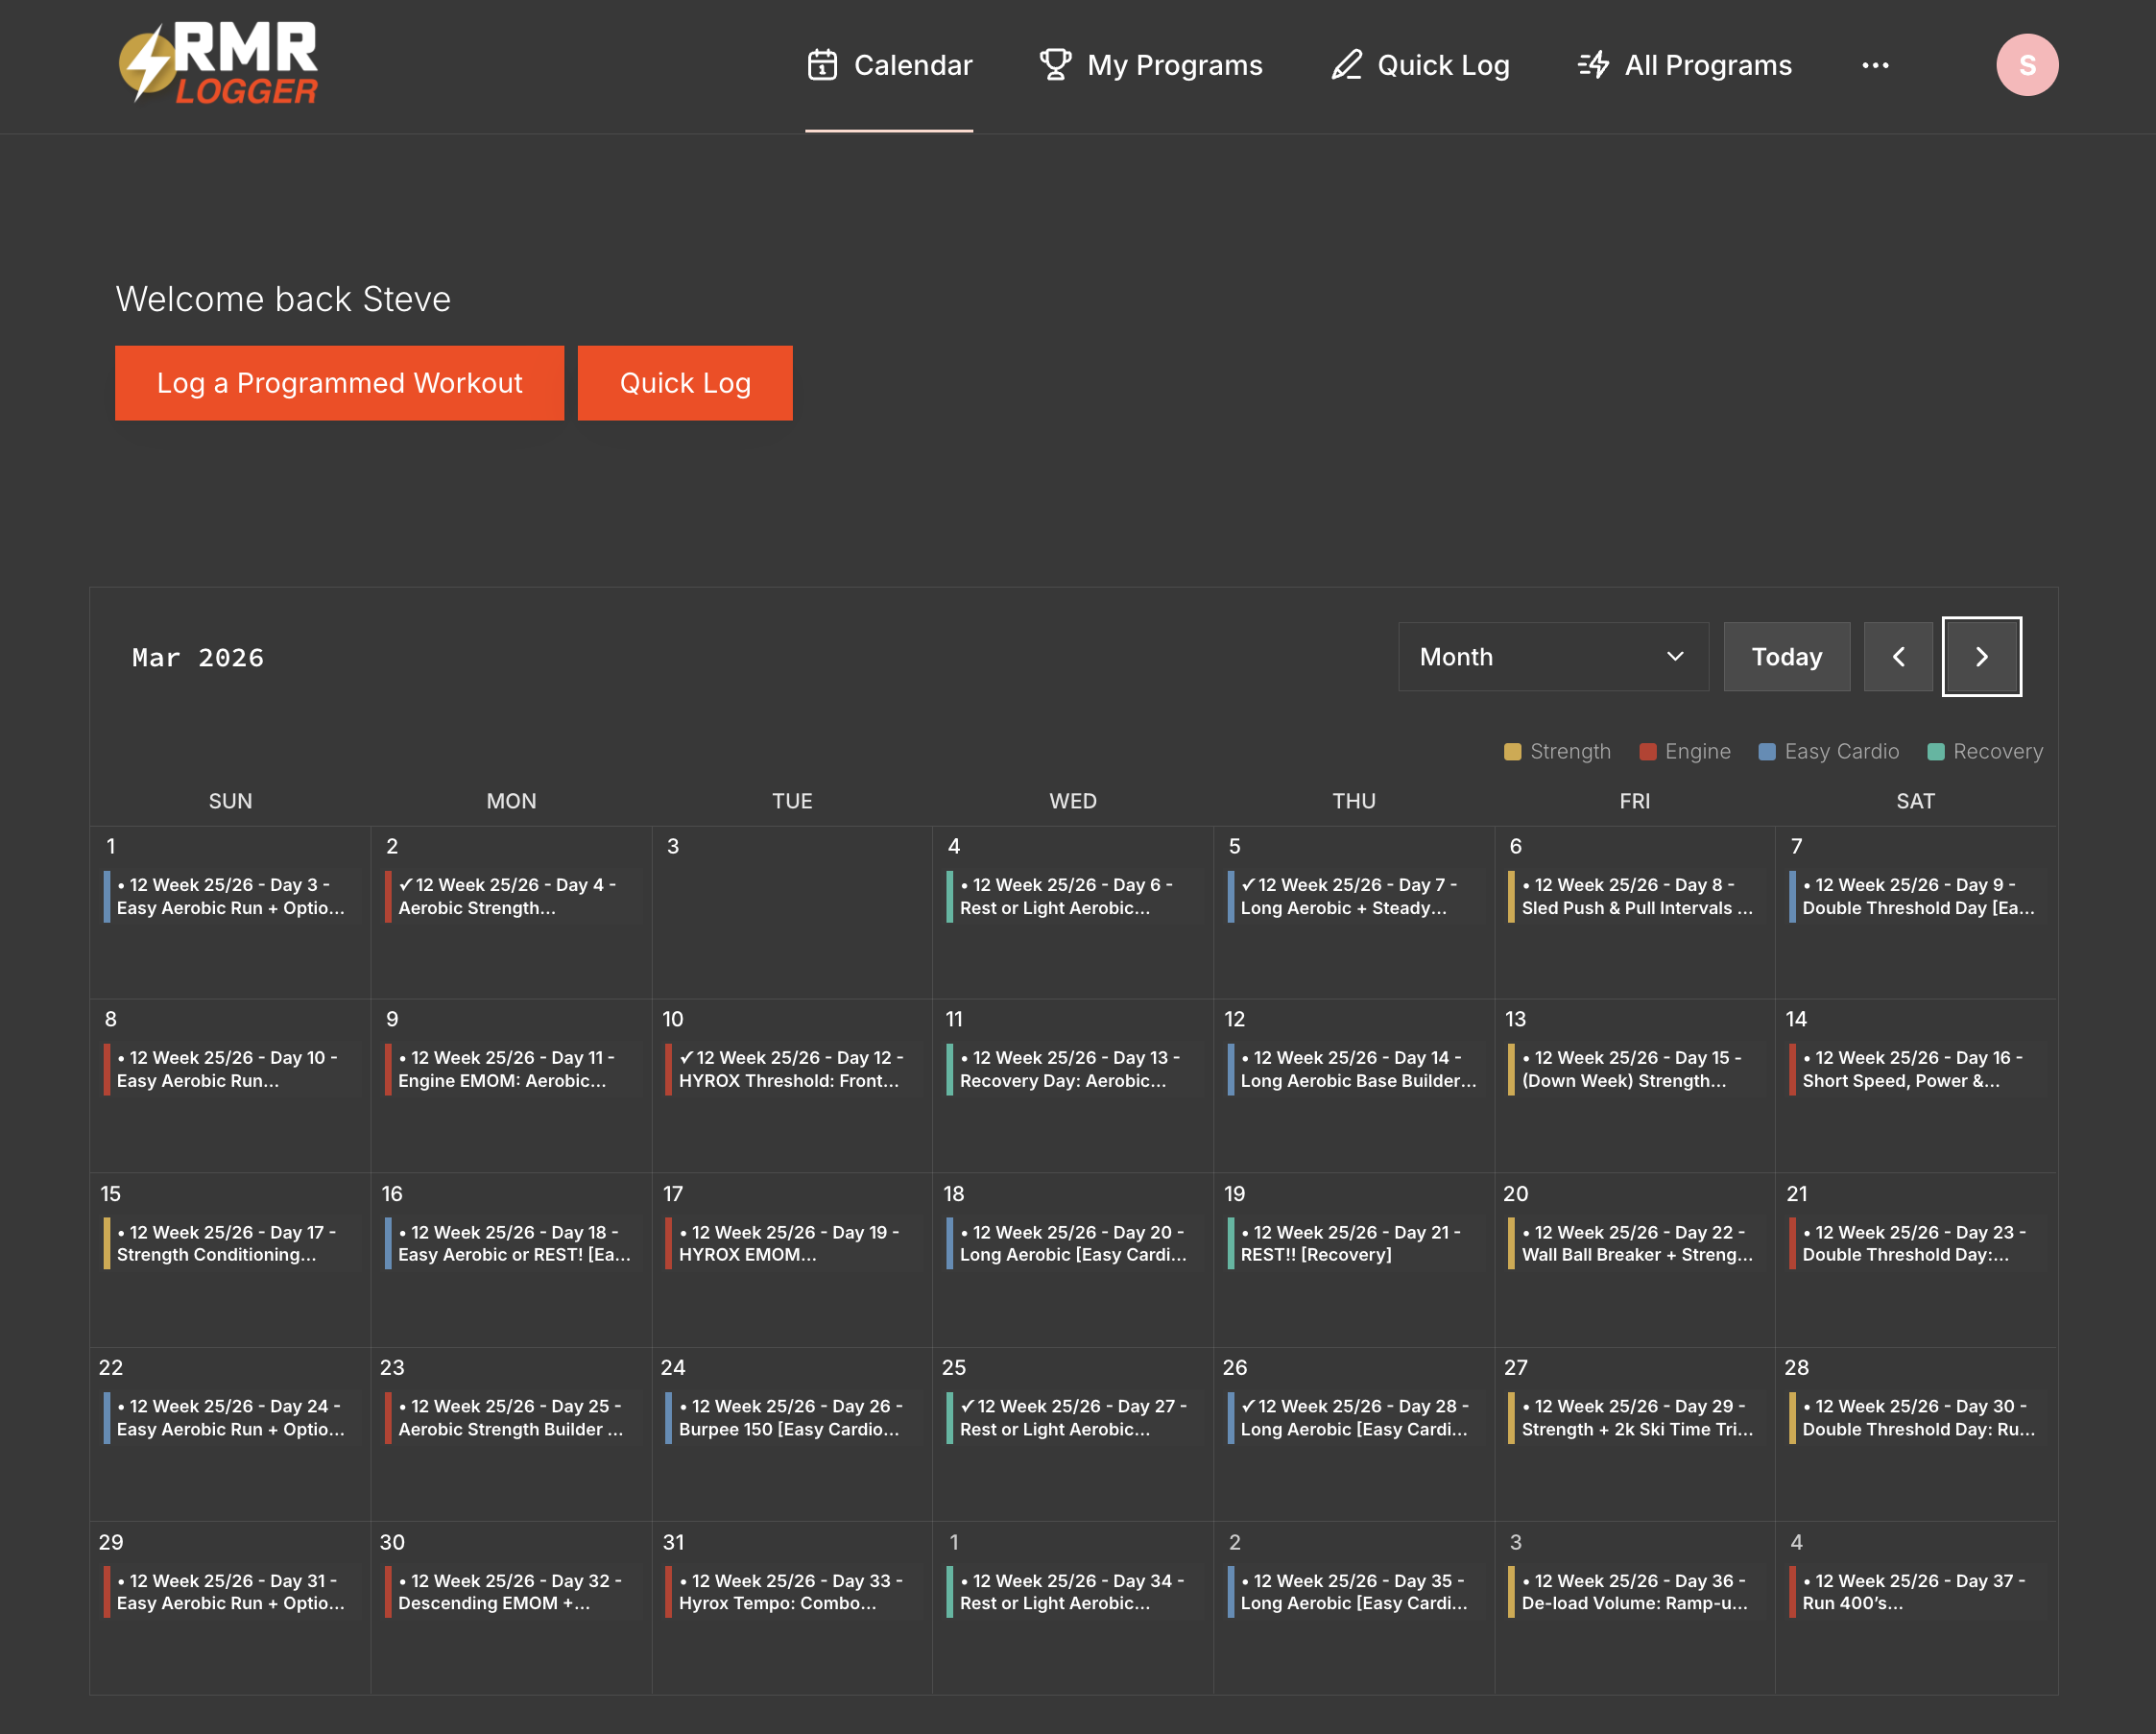This screenshot has height=1734, width=2156.
Task: Click the orange Quick Log button
Action: click(685, 383)
